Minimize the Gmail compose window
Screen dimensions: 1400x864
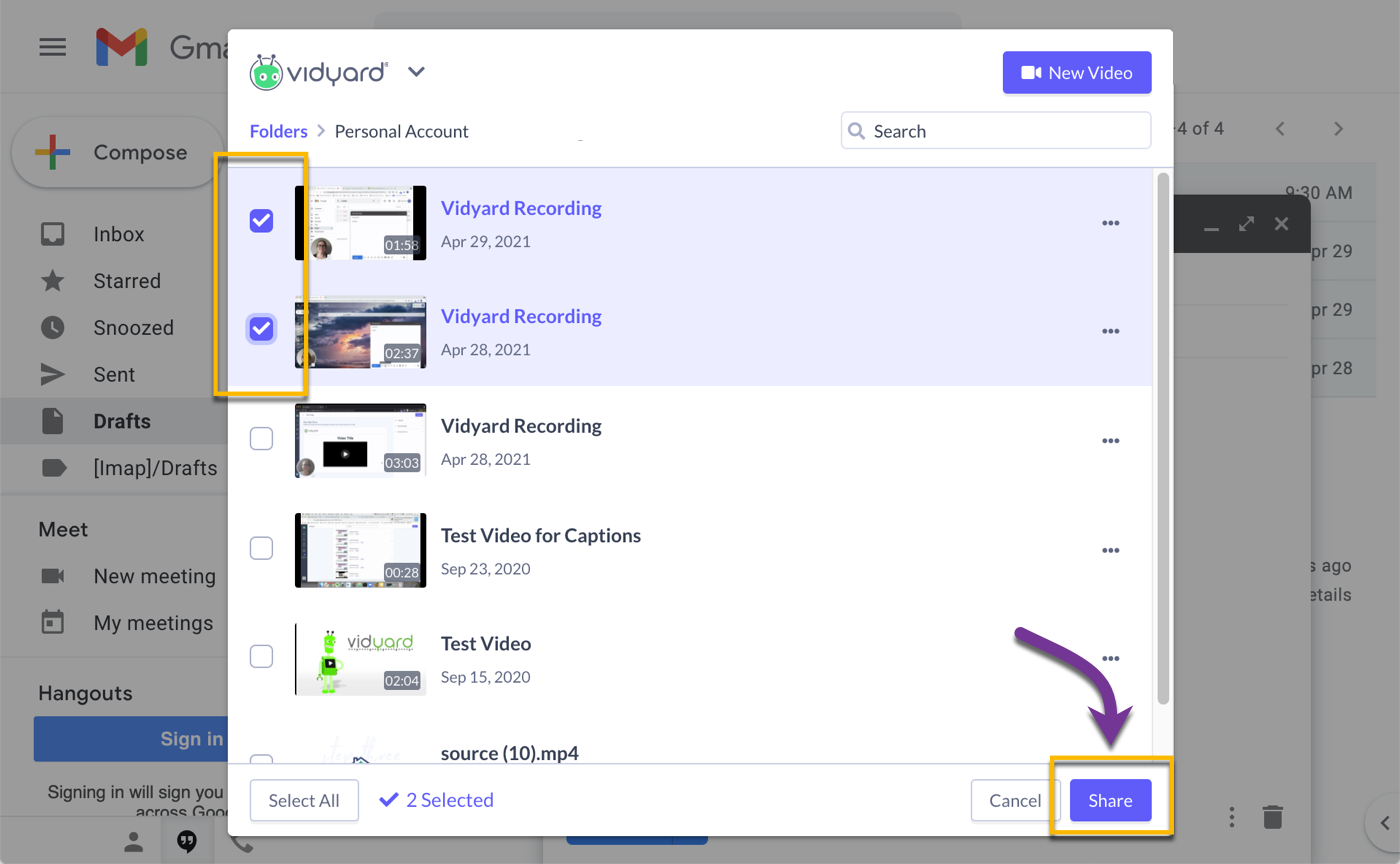coord(1211,228)
